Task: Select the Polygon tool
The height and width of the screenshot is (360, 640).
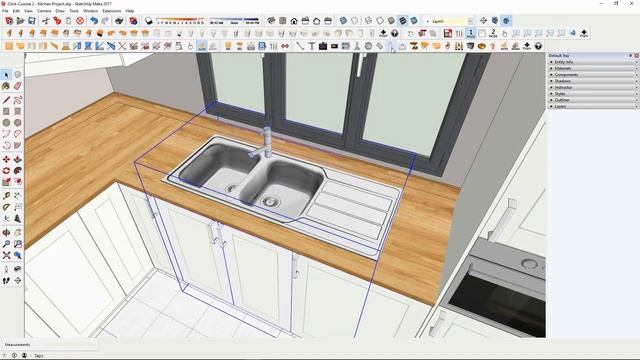Action: point(18,122)
